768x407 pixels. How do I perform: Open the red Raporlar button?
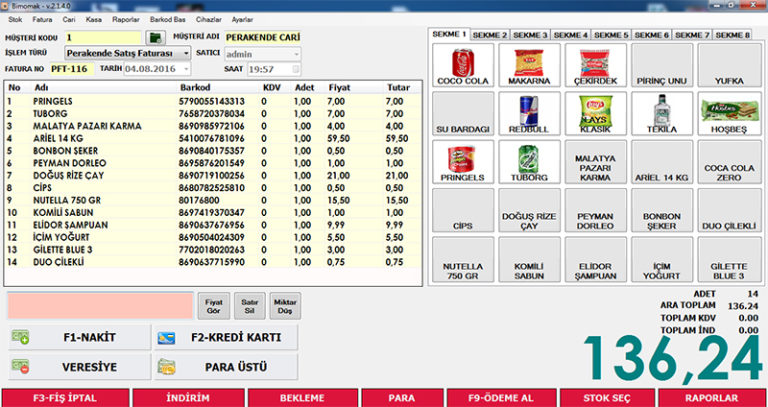click(712, 398)
